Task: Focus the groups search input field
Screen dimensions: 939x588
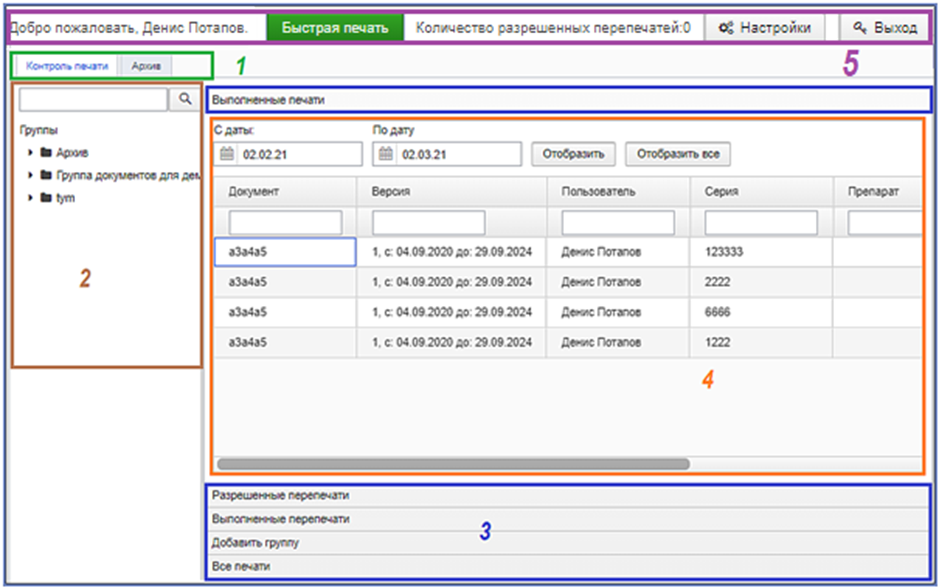Action: pyautogui.click(x=93, y=99)
